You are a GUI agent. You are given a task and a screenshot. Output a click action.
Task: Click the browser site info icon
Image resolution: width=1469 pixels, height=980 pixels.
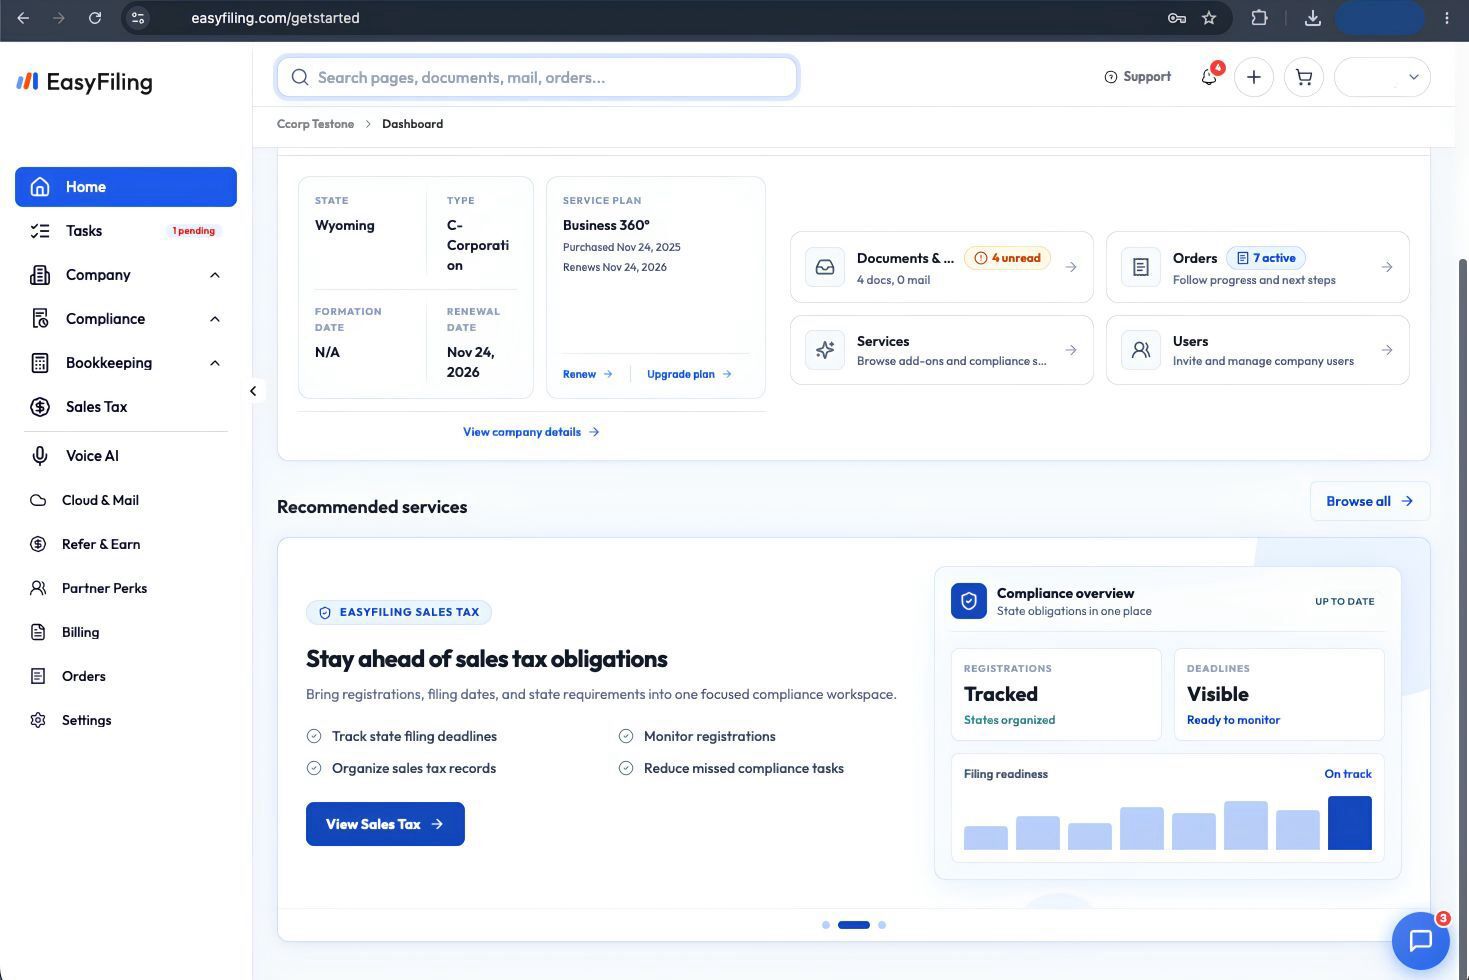click(138, 18)
